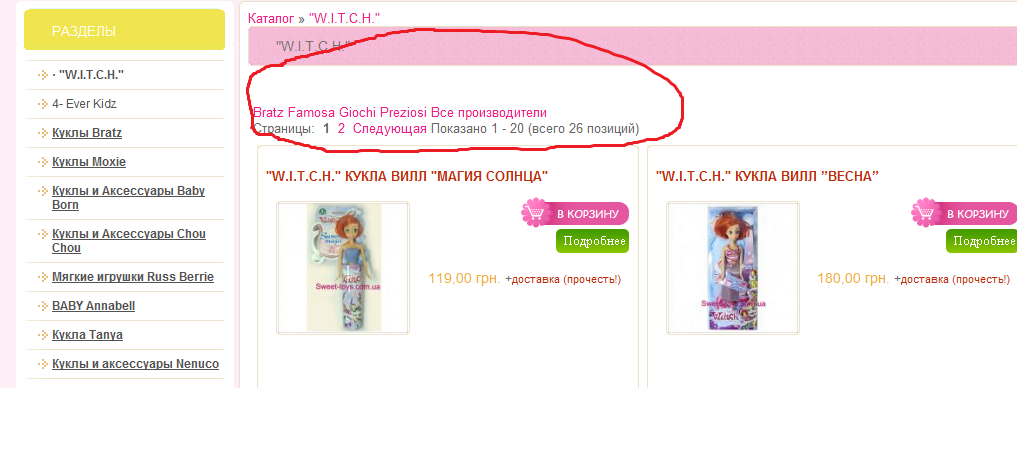Click the cart icon on the 119,00 грн. doll
Viewport: 1025px width, 460px height.
click(535, 212)
